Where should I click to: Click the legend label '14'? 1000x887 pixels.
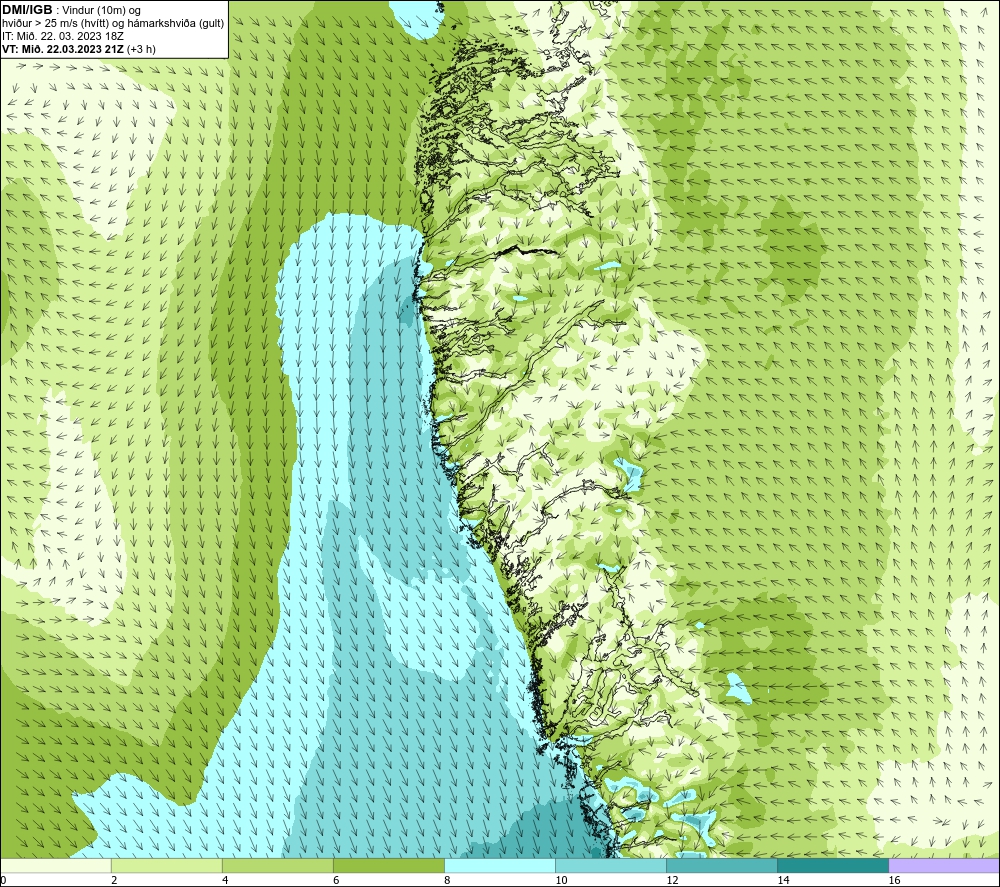(783, 880)
